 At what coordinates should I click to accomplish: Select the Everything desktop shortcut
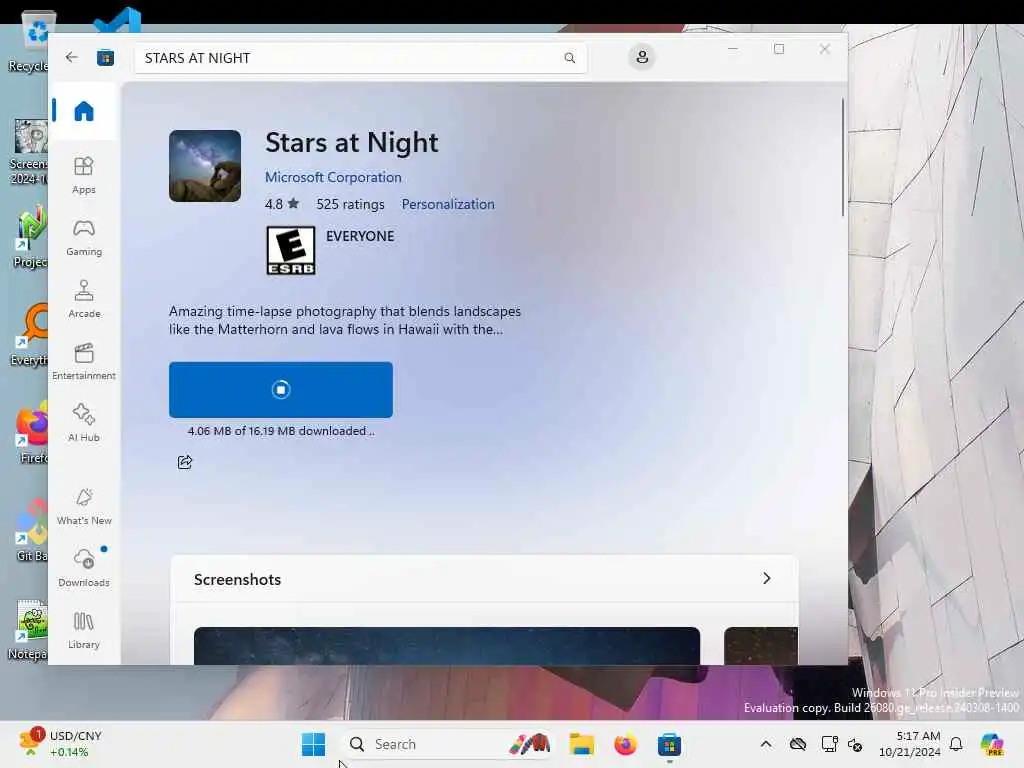point(31,334)
